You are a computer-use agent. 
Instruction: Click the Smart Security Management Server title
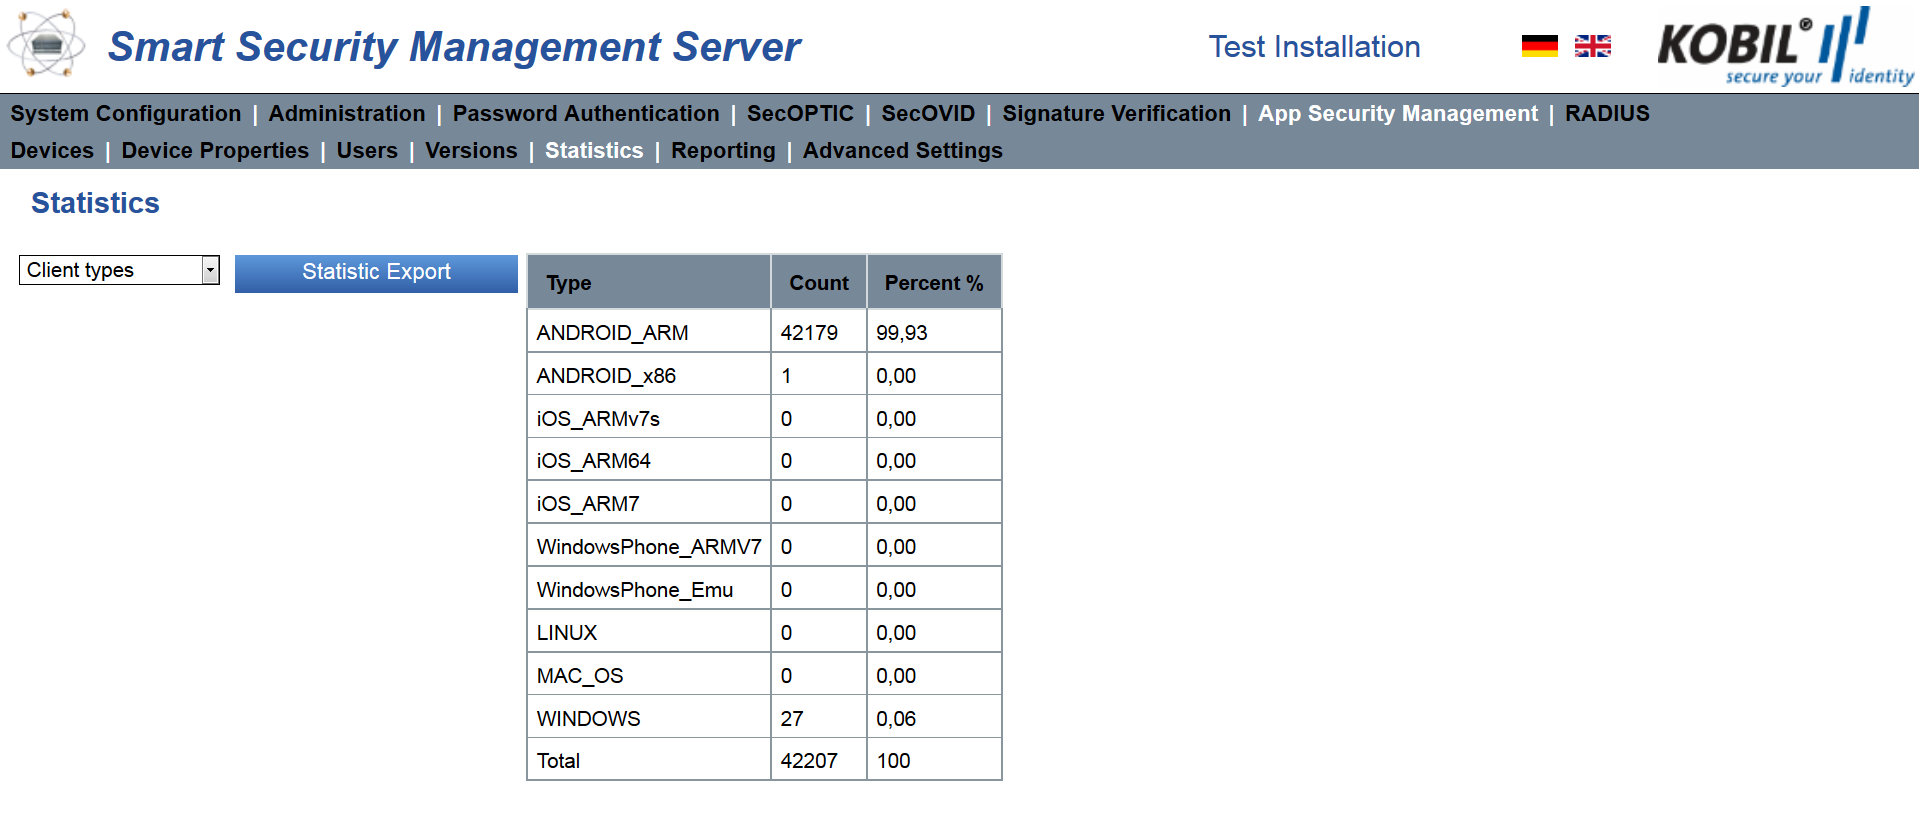[x=454, y=47]
